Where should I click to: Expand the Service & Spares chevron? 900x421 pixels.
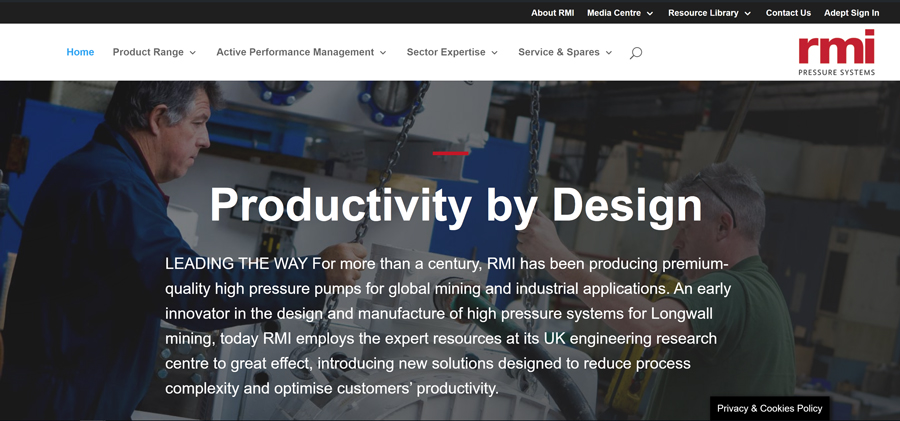point(609,53)
